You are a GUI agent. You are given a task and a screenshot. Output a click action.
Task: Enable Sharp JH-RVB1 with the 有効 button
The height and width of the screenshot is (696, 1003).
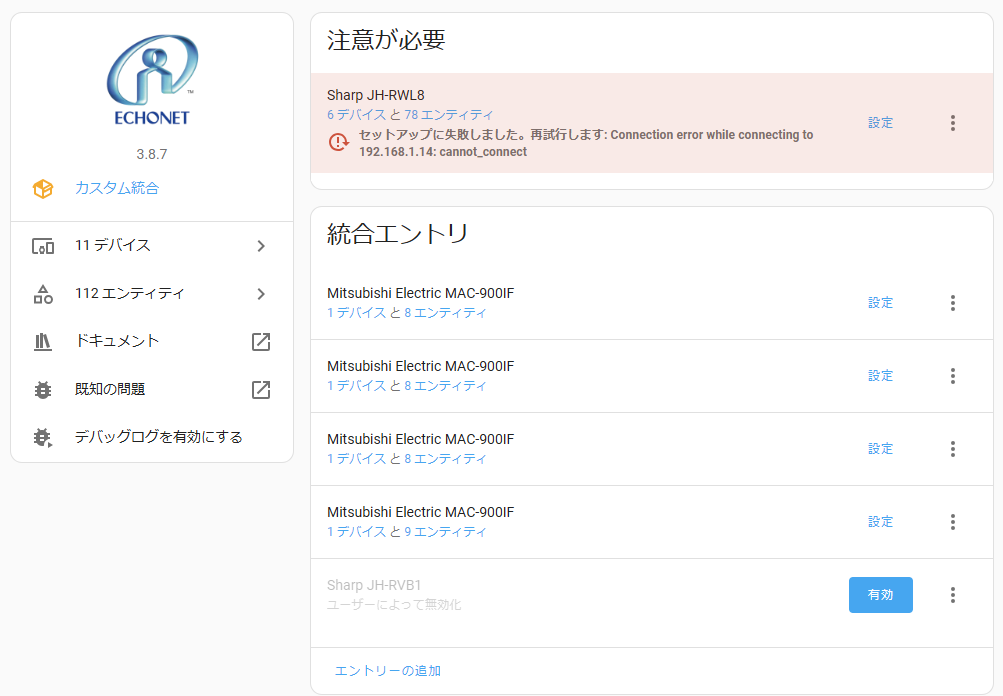(880, 595)
